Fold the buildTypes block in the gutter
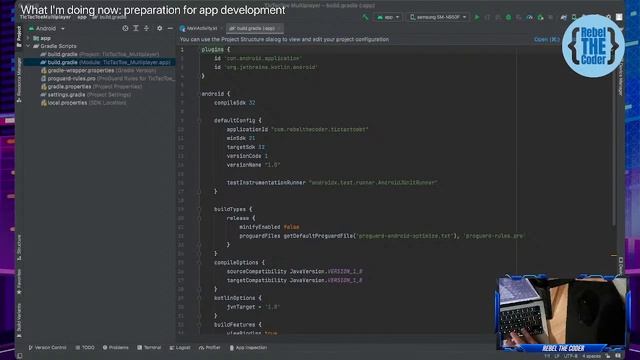The image size is (640, 360). pos(199,209)
